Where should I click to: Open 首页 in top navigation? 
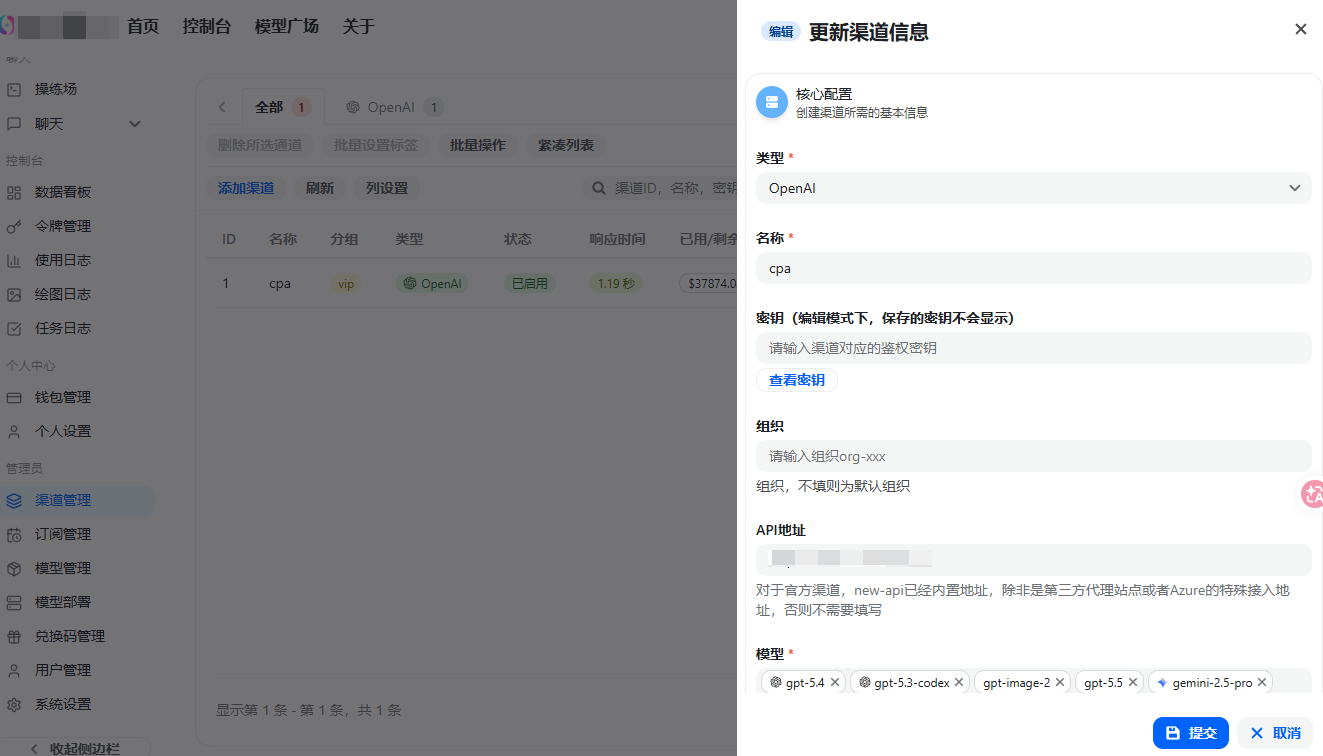pos(143,26)
